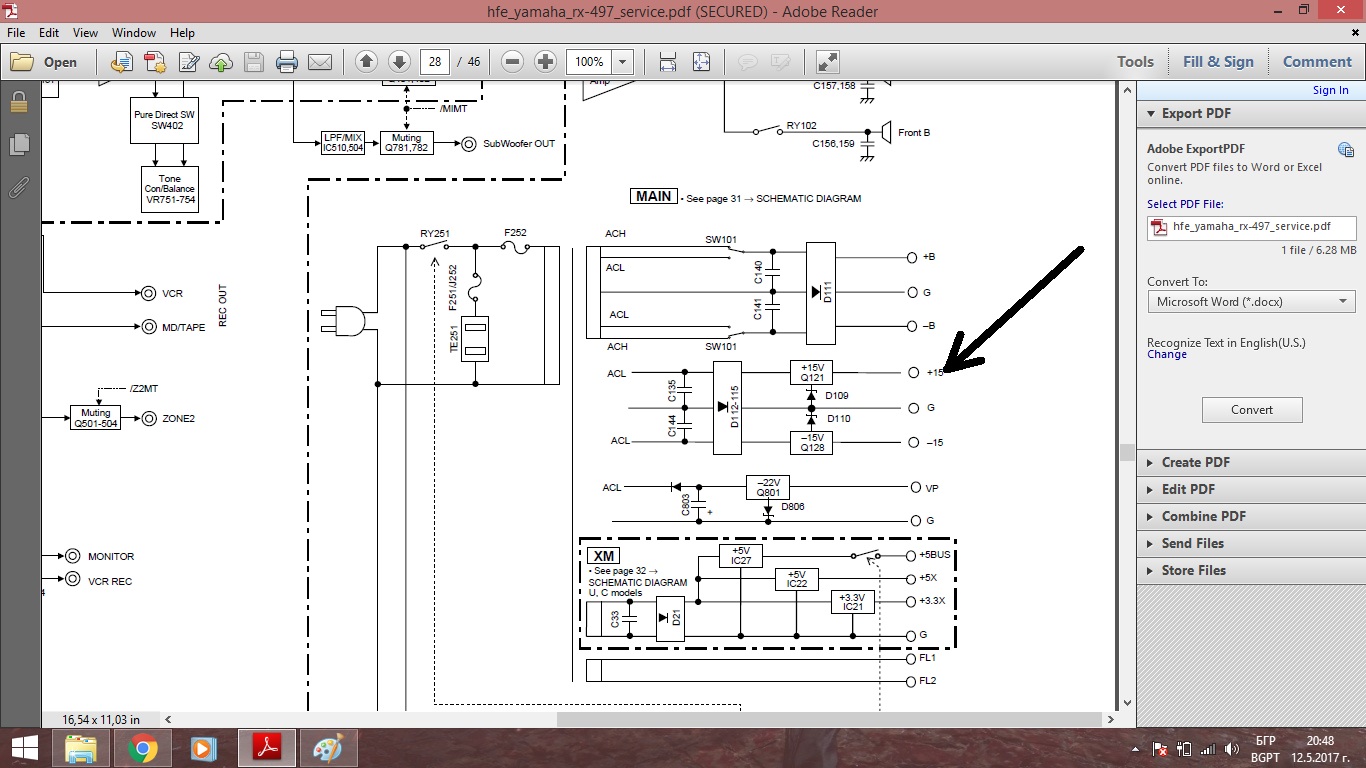Click the fit width scrolling icon
The image size is (1366, 768).
[668, 62]
